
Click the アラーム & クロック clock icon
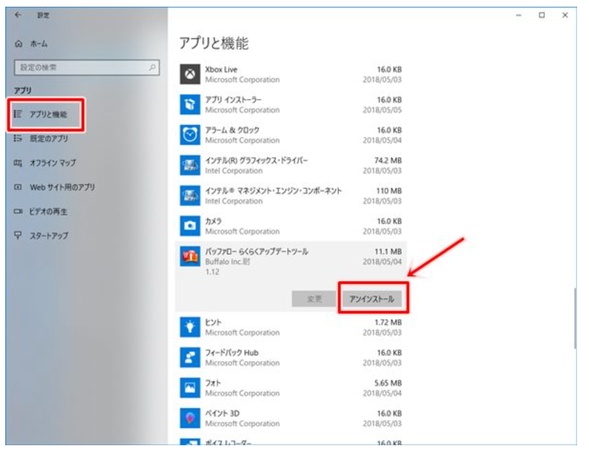pyautogui.click(x=190, y=134)
